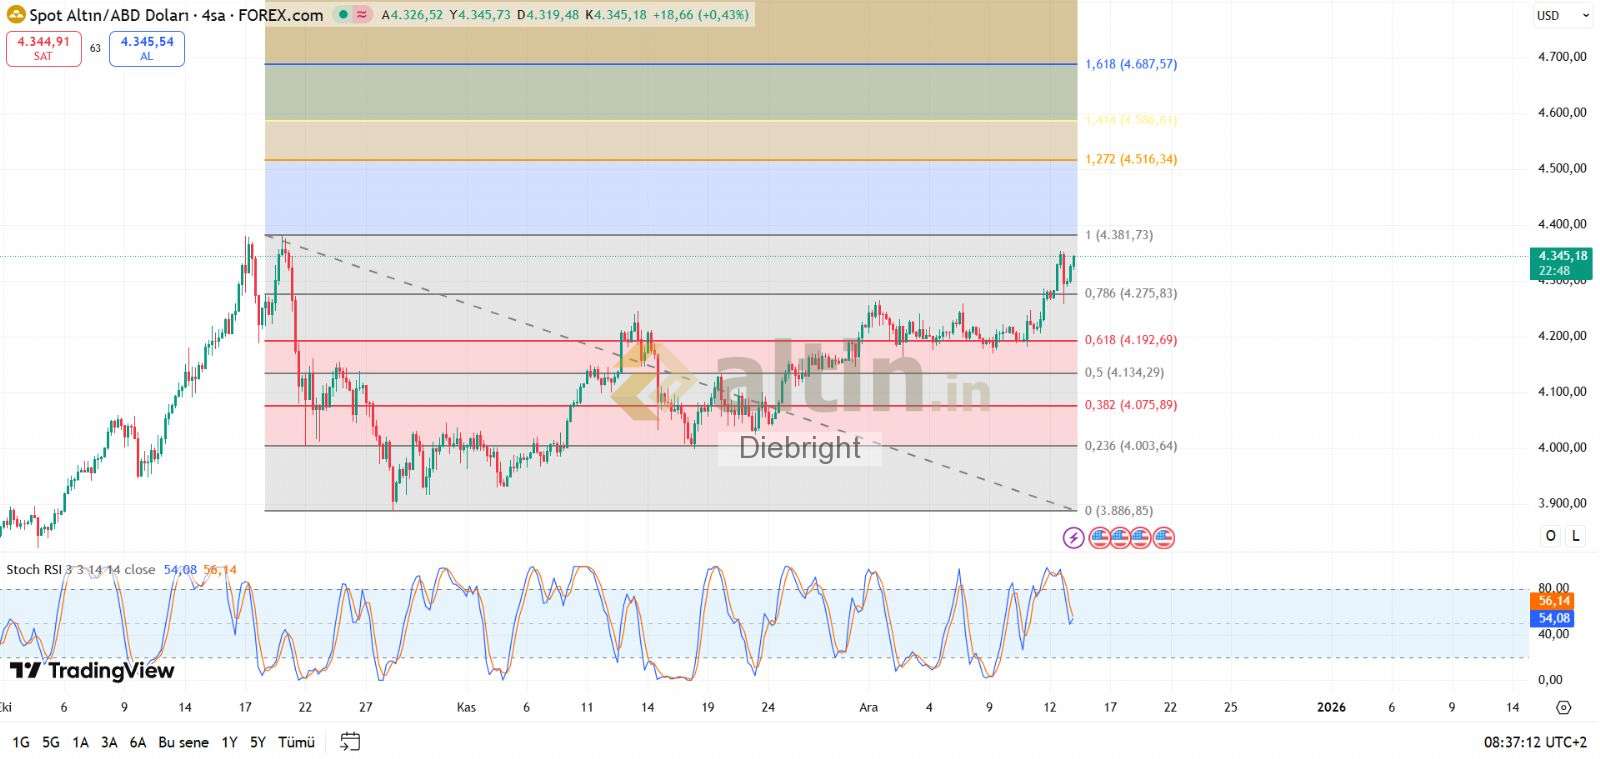Click the pink approximate-data indicator icon
This screenshot has width=1600, height=759.
point(362,15)
